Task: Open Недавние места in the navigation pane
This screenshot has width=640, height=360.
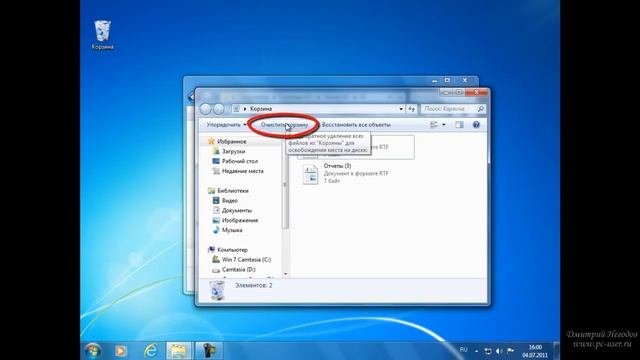Action: (x=242, y=171)
